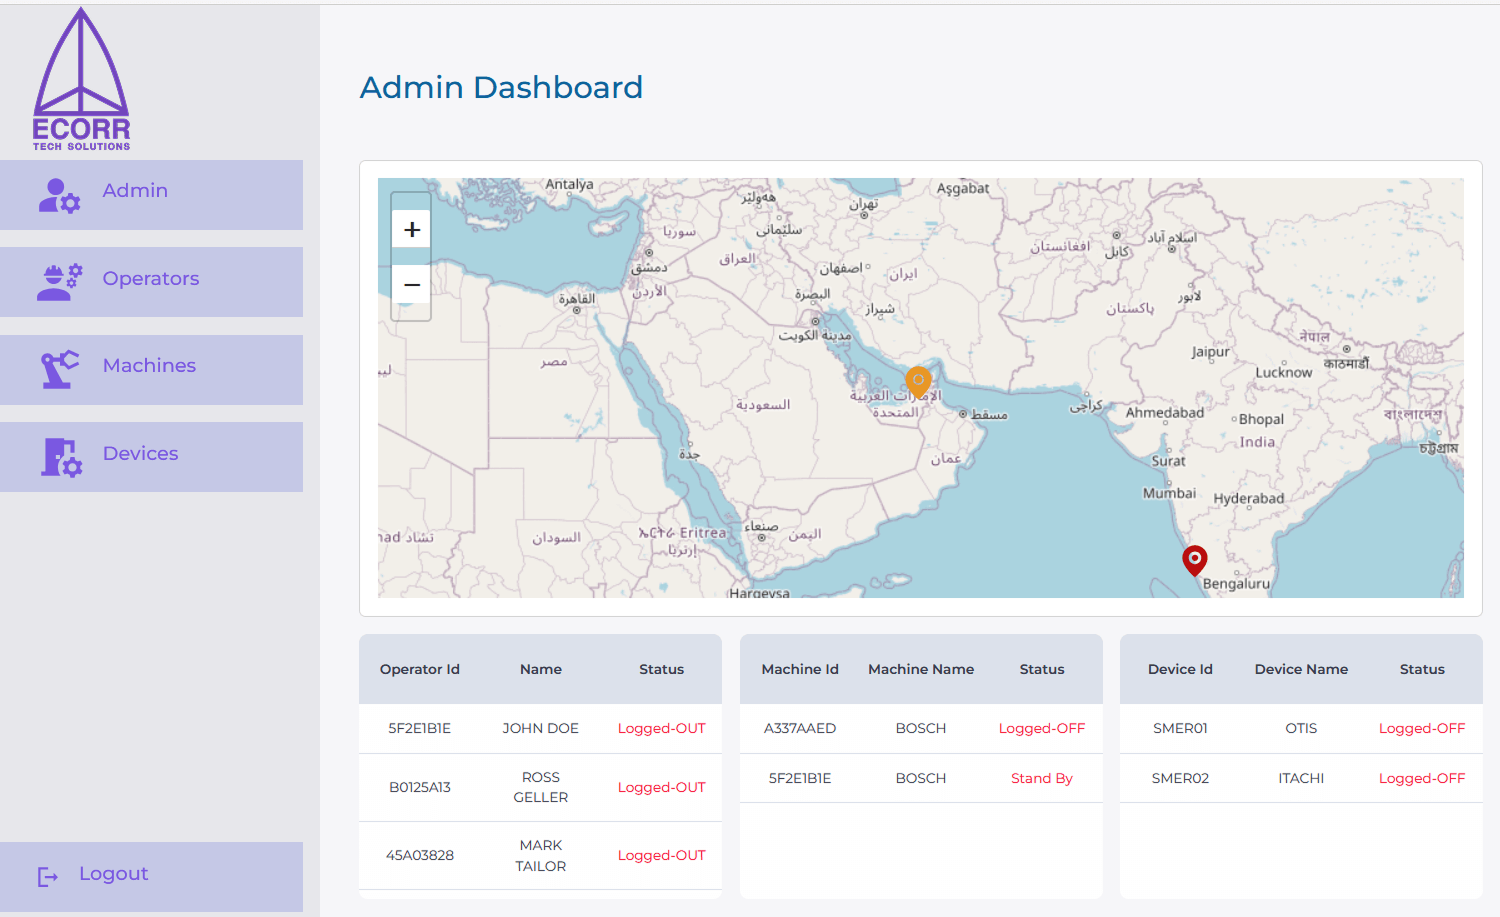The height and width of the screenshot is (917, 1500).
Task: Zoom in on the map
Action: (412, 230)
